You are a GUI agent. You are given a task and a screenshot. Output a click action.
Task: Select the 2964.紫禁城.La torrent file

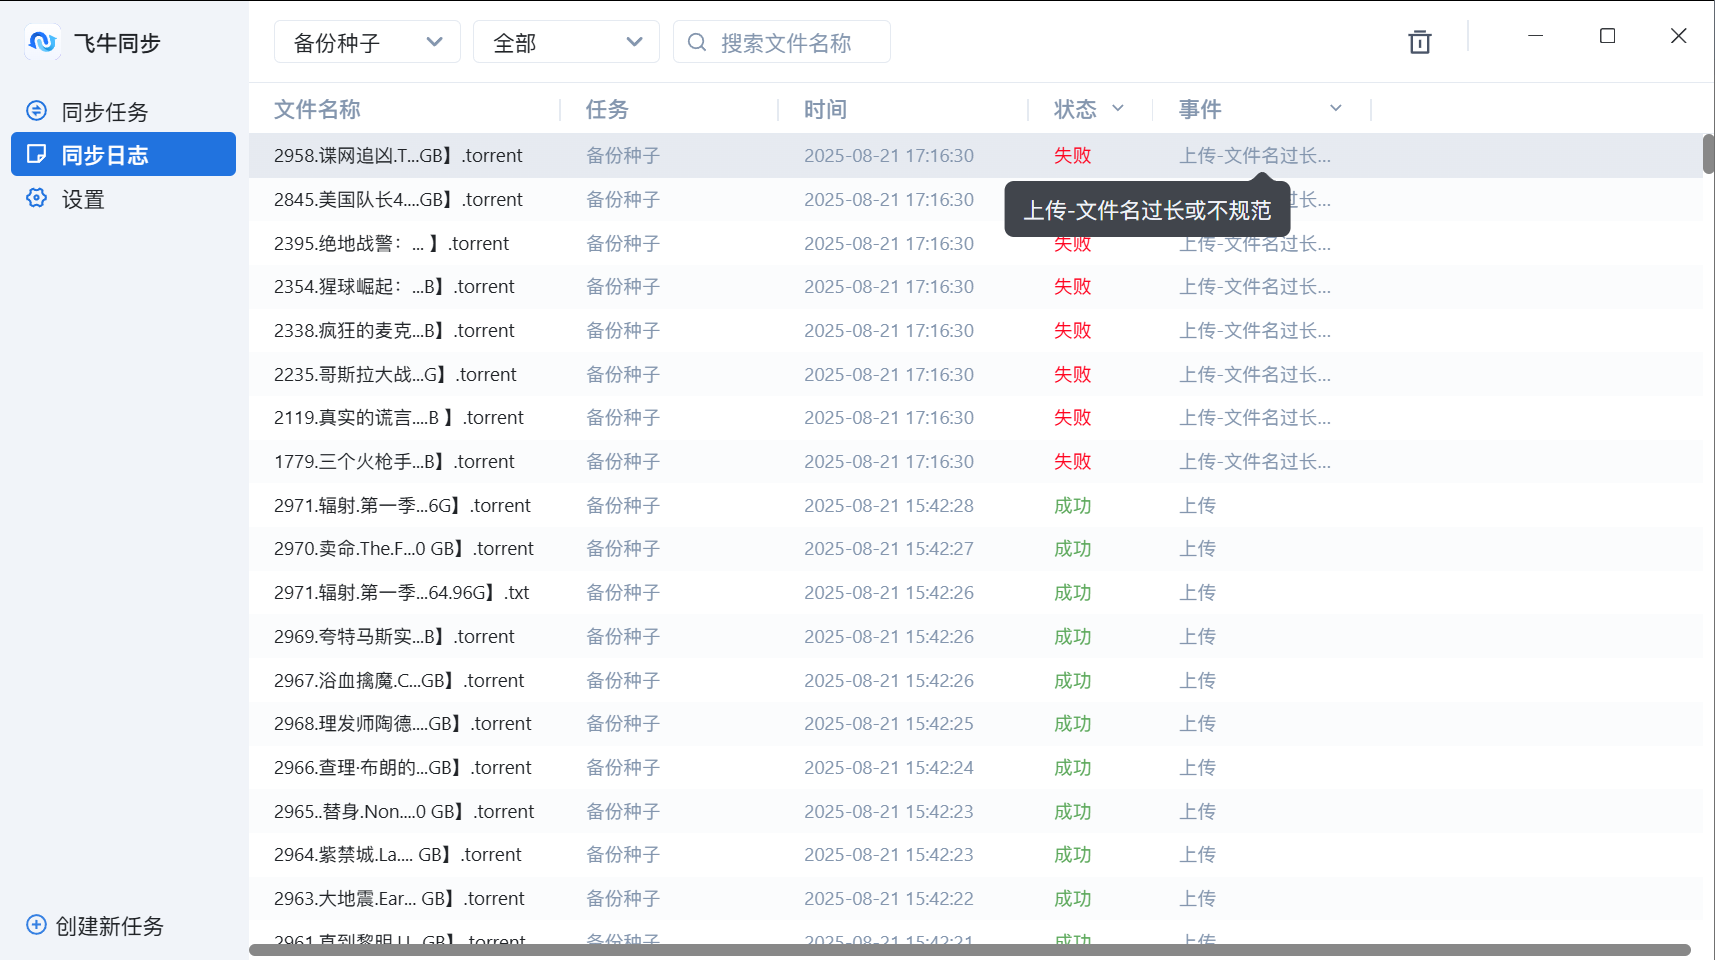coord(398,854)
